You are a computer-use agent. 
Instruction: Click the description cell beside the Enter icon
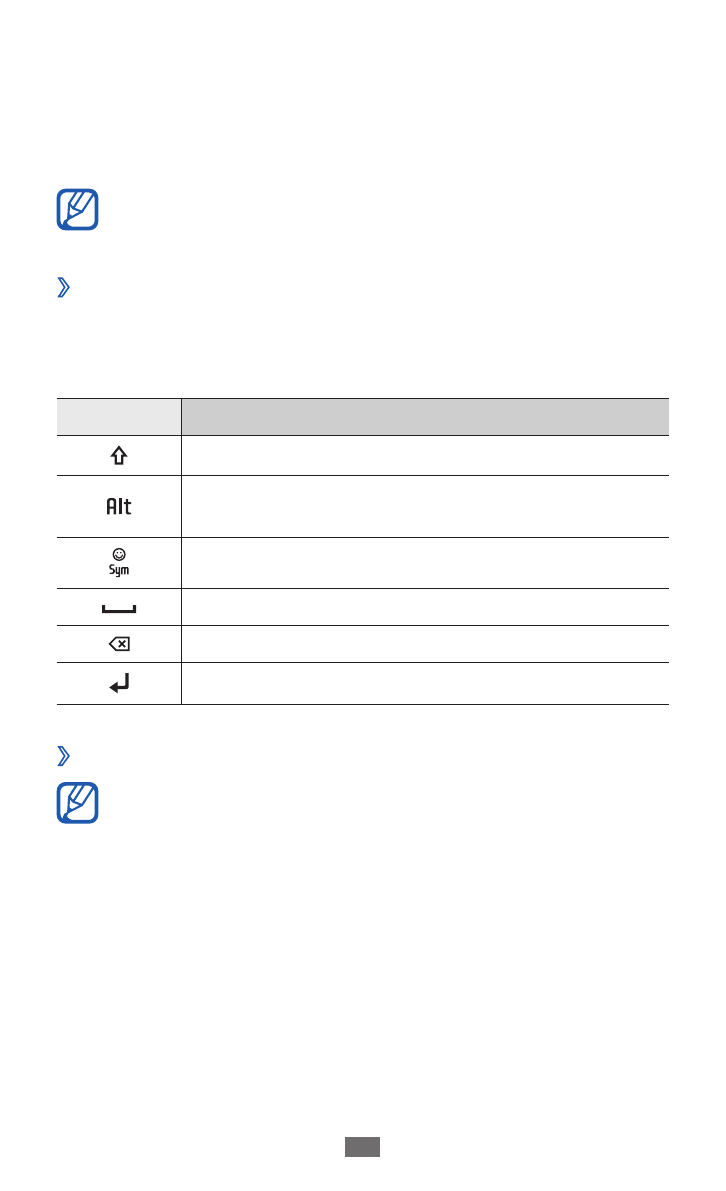(425, 684)
